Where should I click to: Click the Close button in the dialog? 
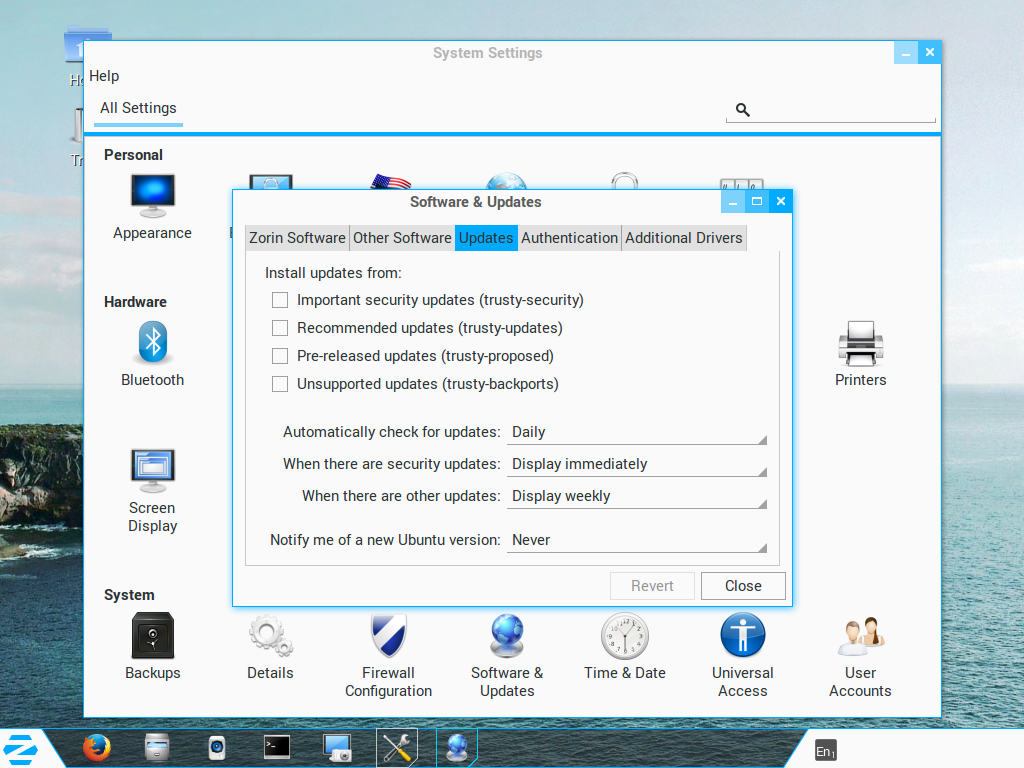[743, 586]
